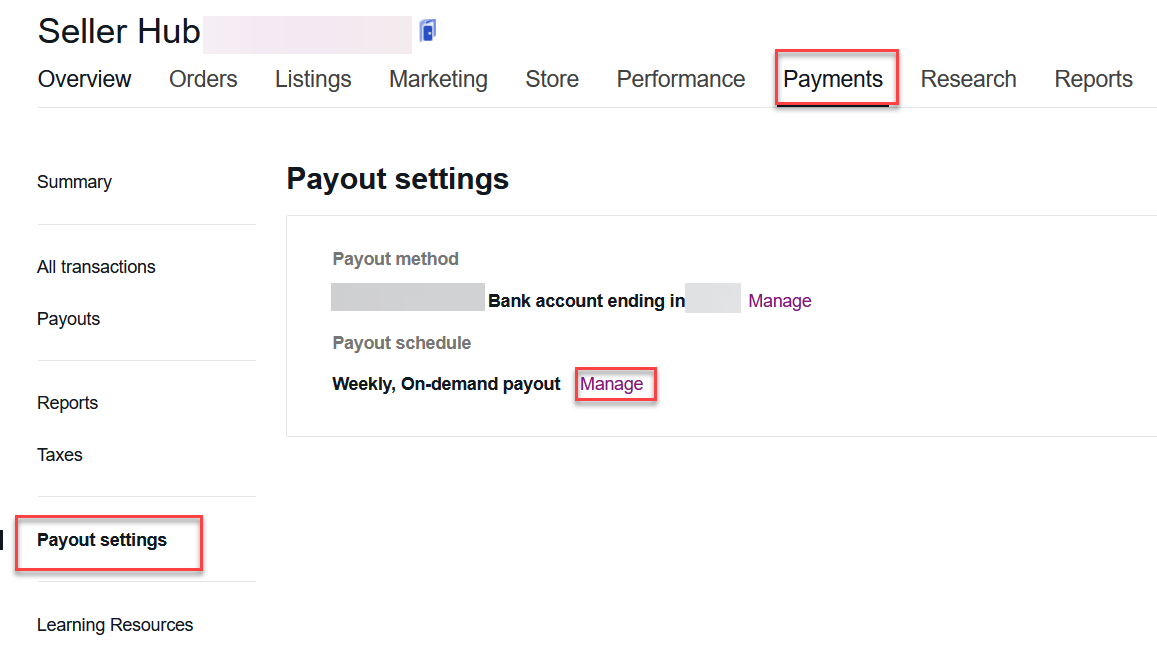1157x653 pixels.
Task: Open the Overview tab
Action: (x=84, y=79)
